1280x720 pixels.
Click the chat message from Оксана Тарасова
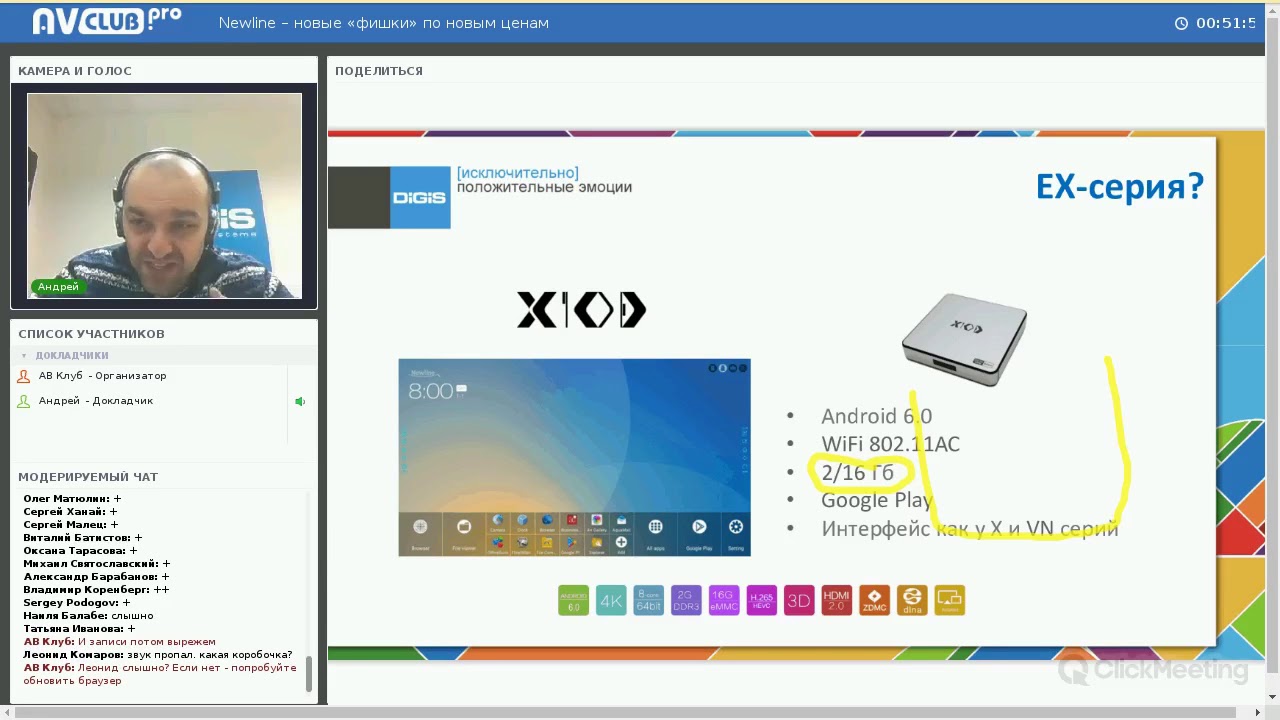click(80, 551)
